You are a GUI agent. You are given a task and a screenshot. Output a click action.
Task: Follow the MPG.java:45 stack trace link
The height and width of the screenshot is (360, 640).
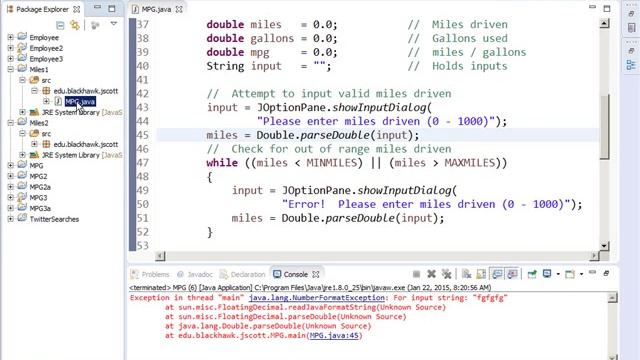coord(334,336)
